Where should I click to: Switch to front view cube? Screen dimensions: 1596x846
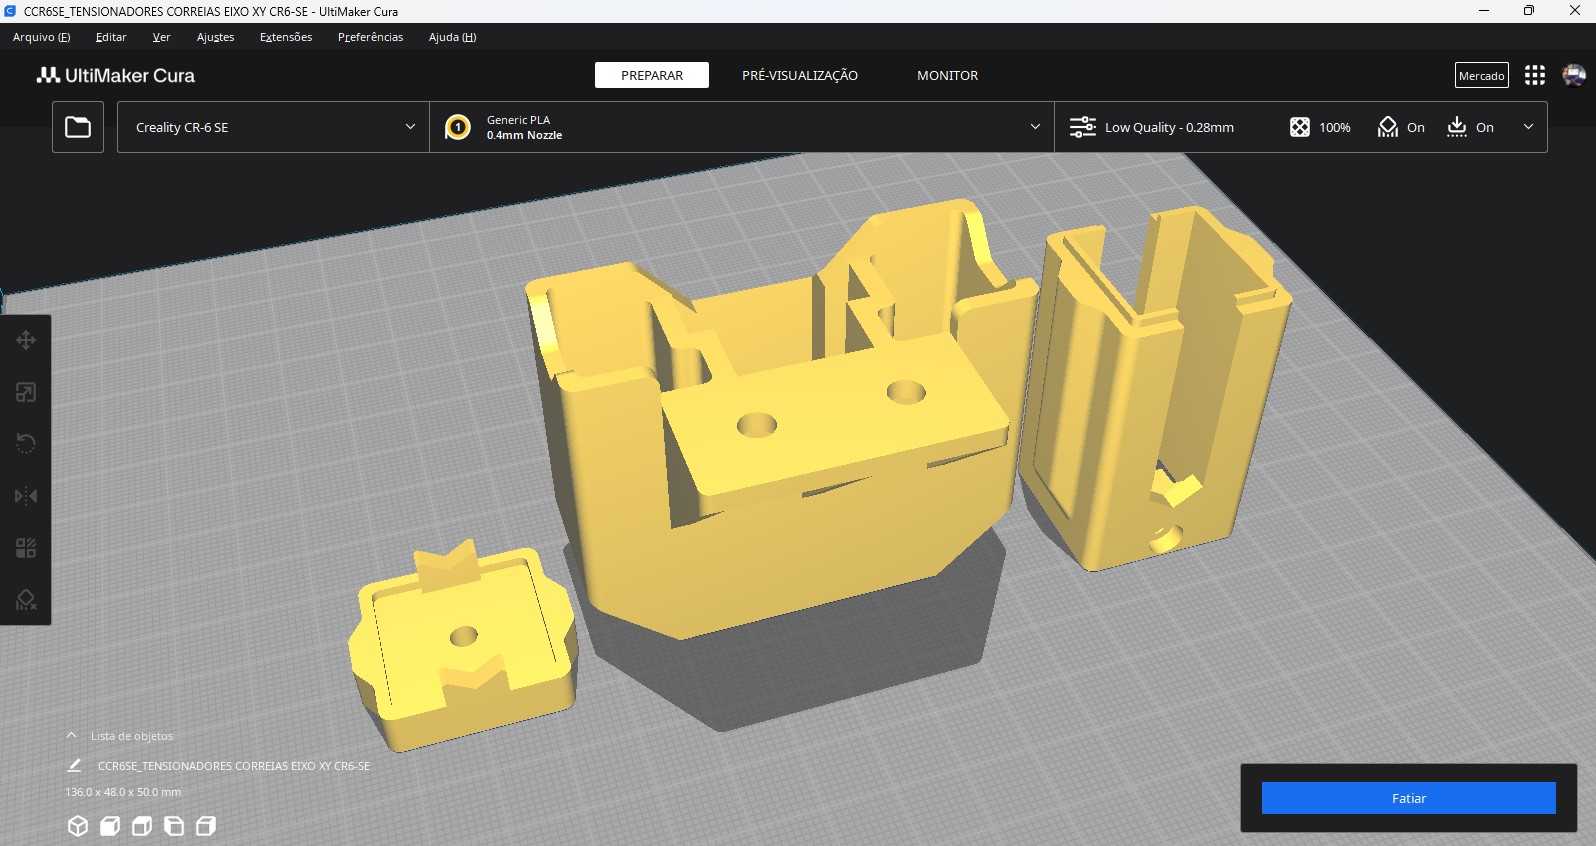tap(110, 826)
